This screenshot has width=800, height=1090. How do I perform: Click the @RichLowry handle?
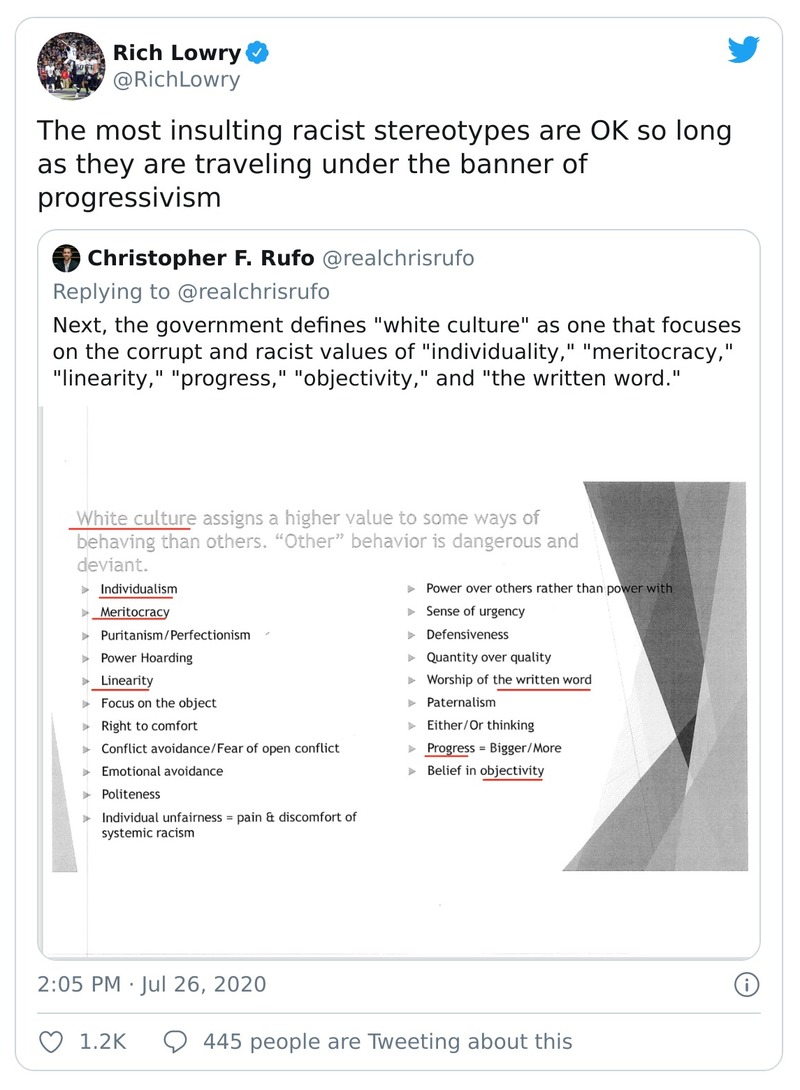pyautogui.click(x=176, y=80)
